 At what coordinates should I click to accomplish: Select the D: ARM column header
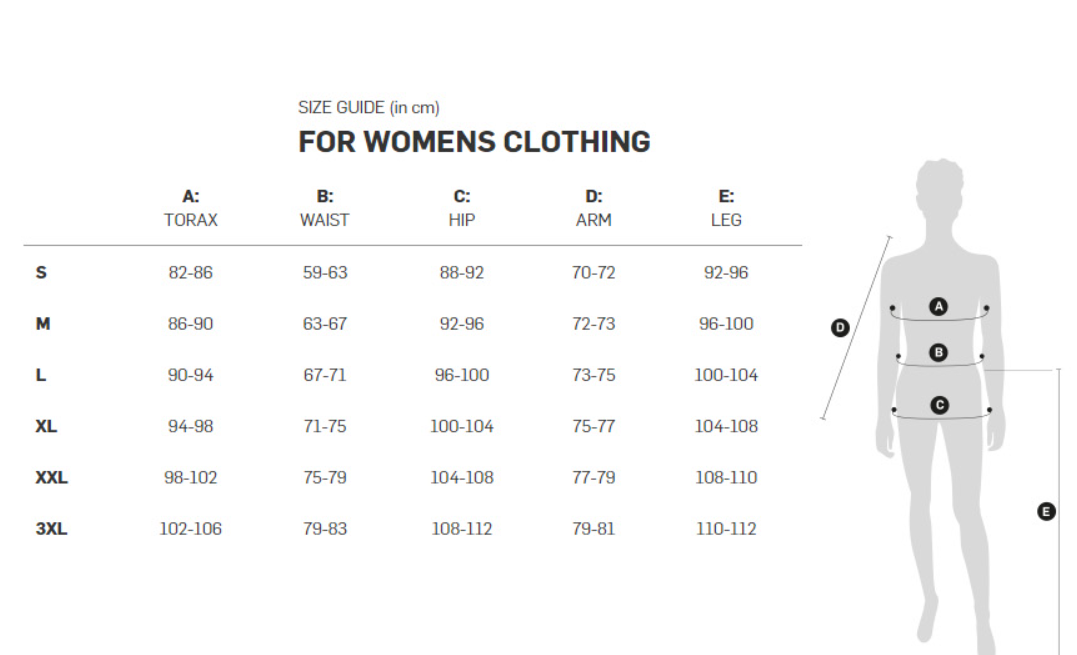(x=593, y=208)
